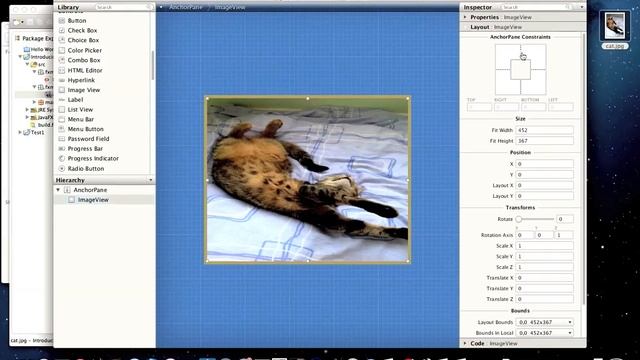640x360 pixels.
Task: Select the Color Picker control icon
Action: [62, 50]
